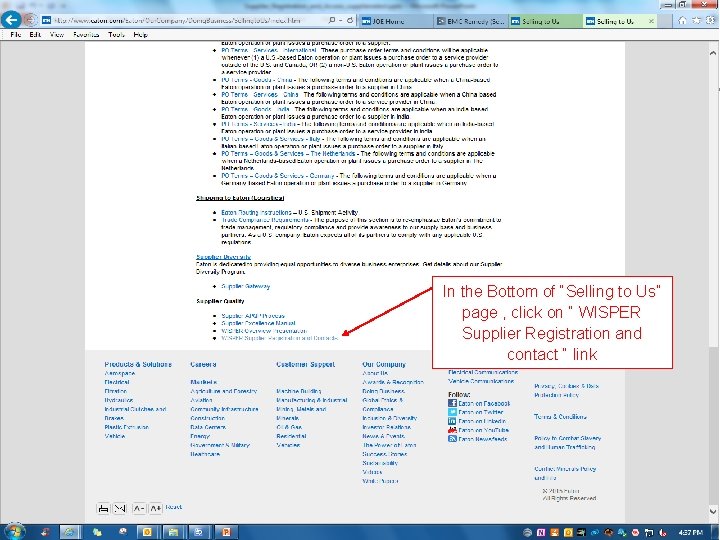Open Supplier APQP Process link
Image resolution: width=720 pixels, height=540 pixels.
253,316
